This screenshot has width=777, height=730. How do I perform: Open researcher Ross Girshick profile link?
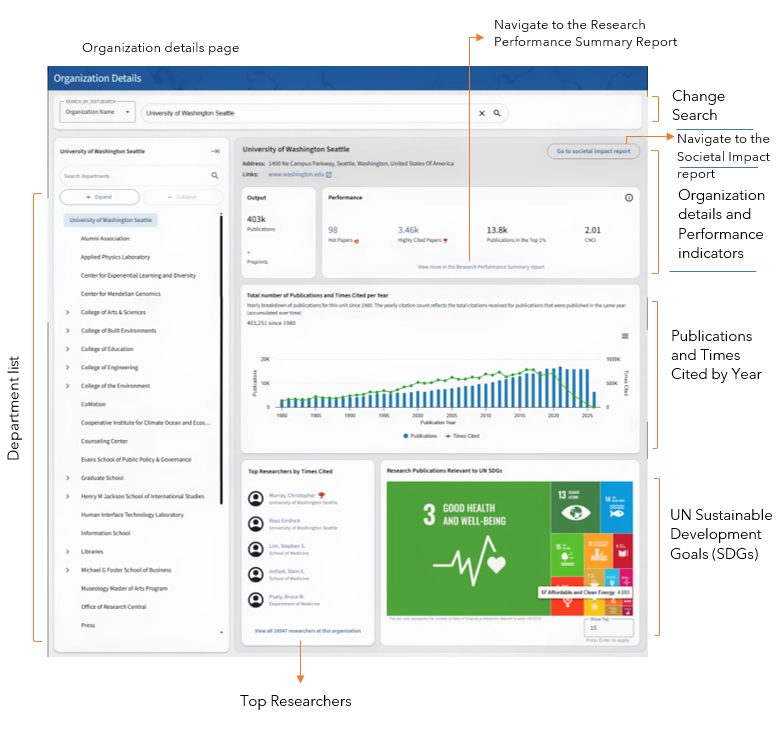[284, 520]
